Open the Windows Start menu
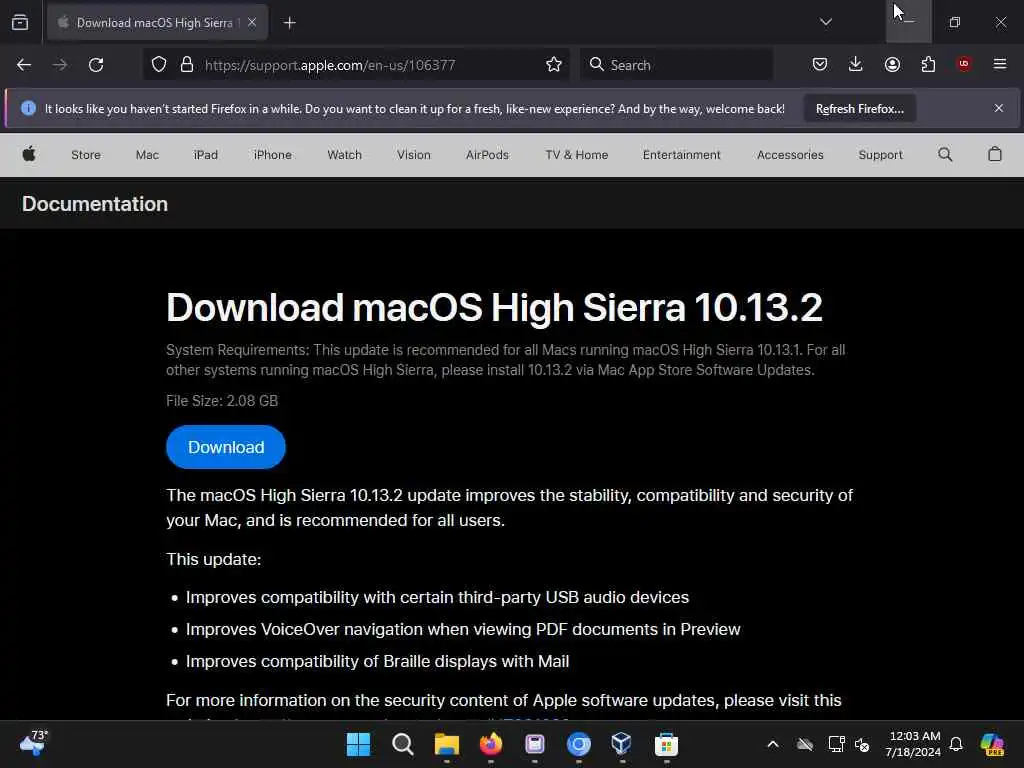Screen dimensions: 1024x768 pyautogui.click(x=358, y=744)
